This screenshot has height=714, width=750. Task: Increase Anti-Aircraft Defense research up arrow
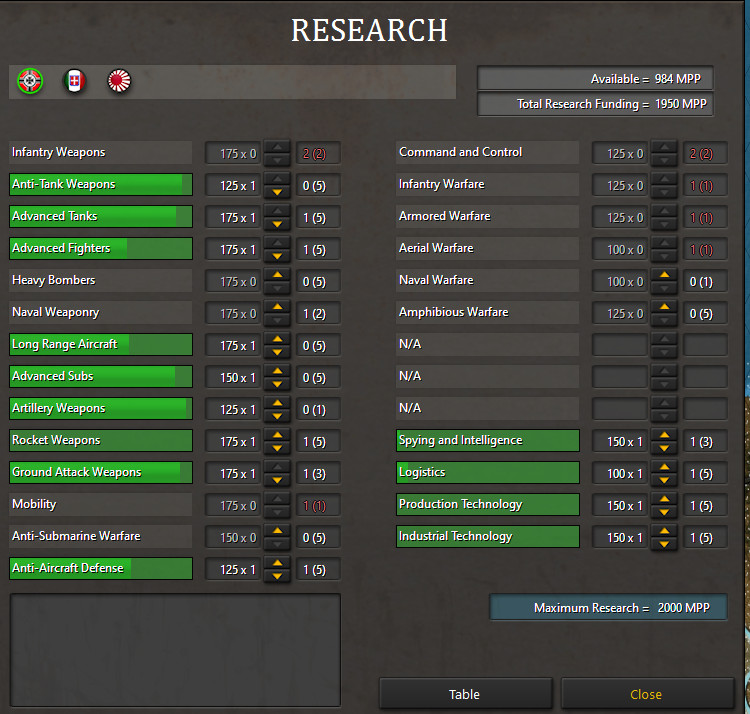pos(277,563)
